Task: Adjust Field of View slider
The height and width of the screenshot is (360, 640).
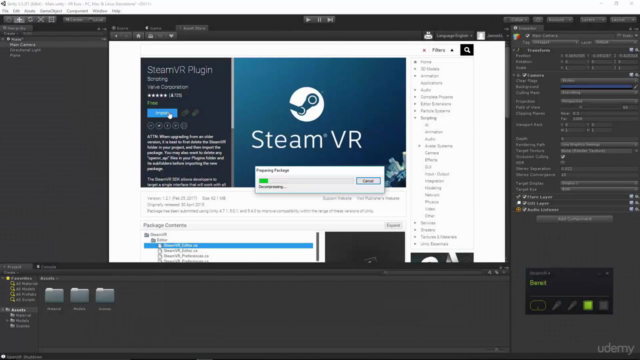Action: [589, 107]
